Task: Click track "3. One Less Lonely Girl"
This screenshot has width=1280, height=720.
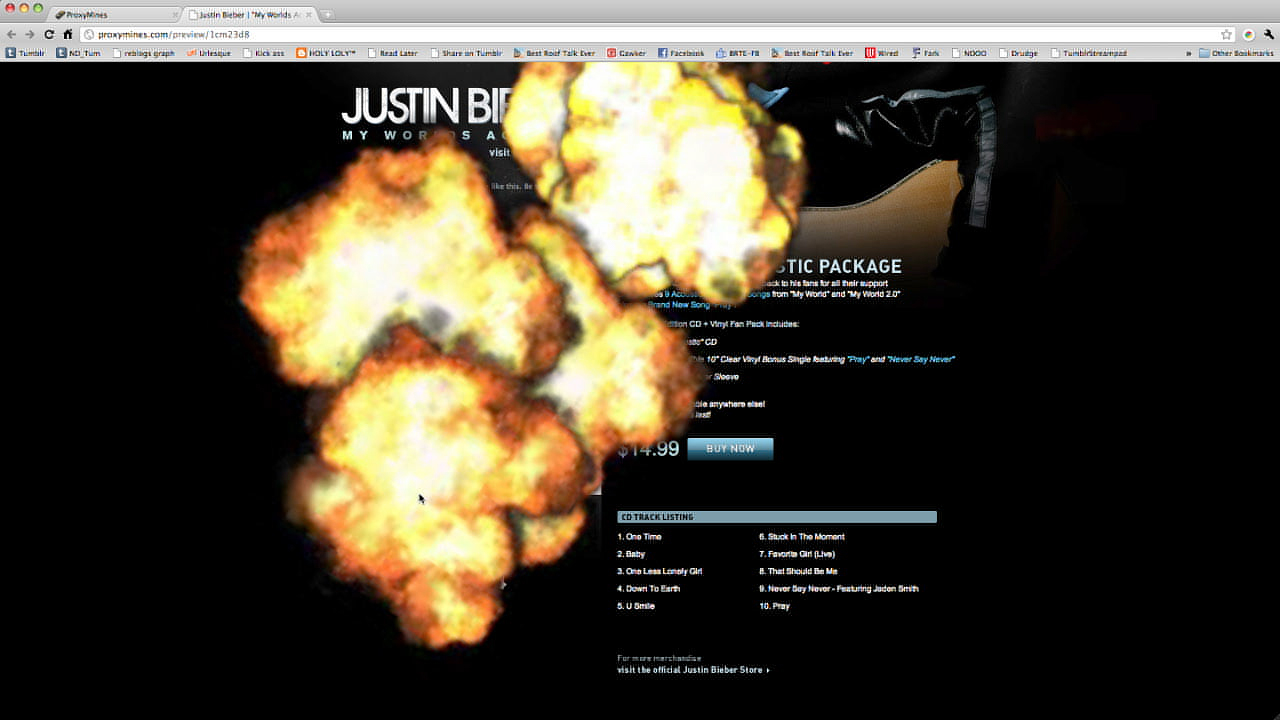Action: [x=660, y=571]
